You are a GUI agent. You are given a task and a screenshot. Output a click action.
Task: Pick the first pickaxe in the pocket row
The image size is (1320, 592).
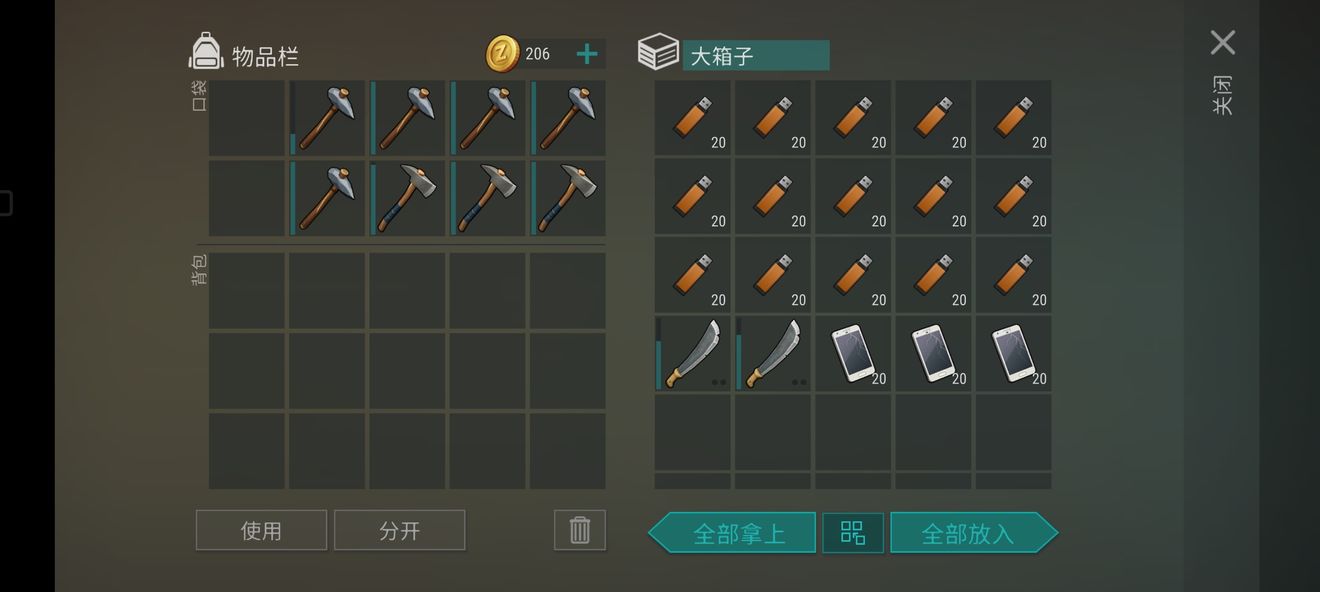click(327, 118)
